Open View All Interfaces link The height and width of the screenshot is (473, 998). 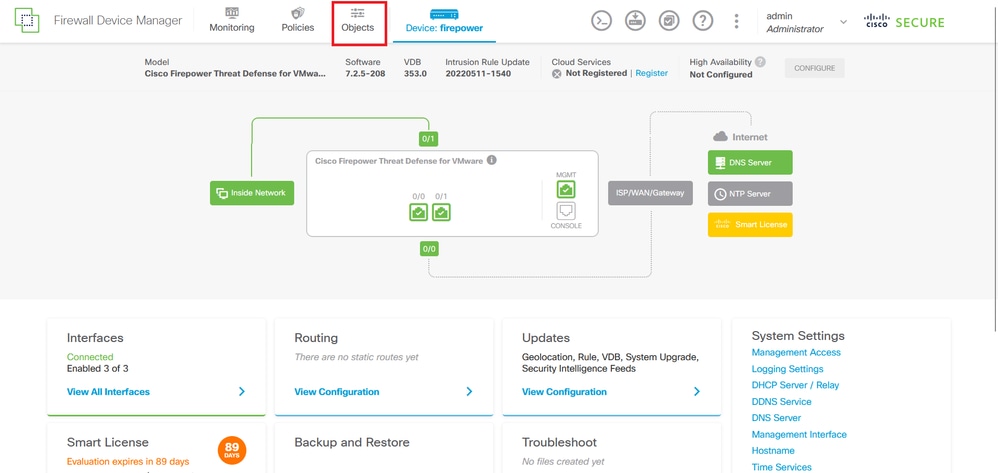point(108,392)
